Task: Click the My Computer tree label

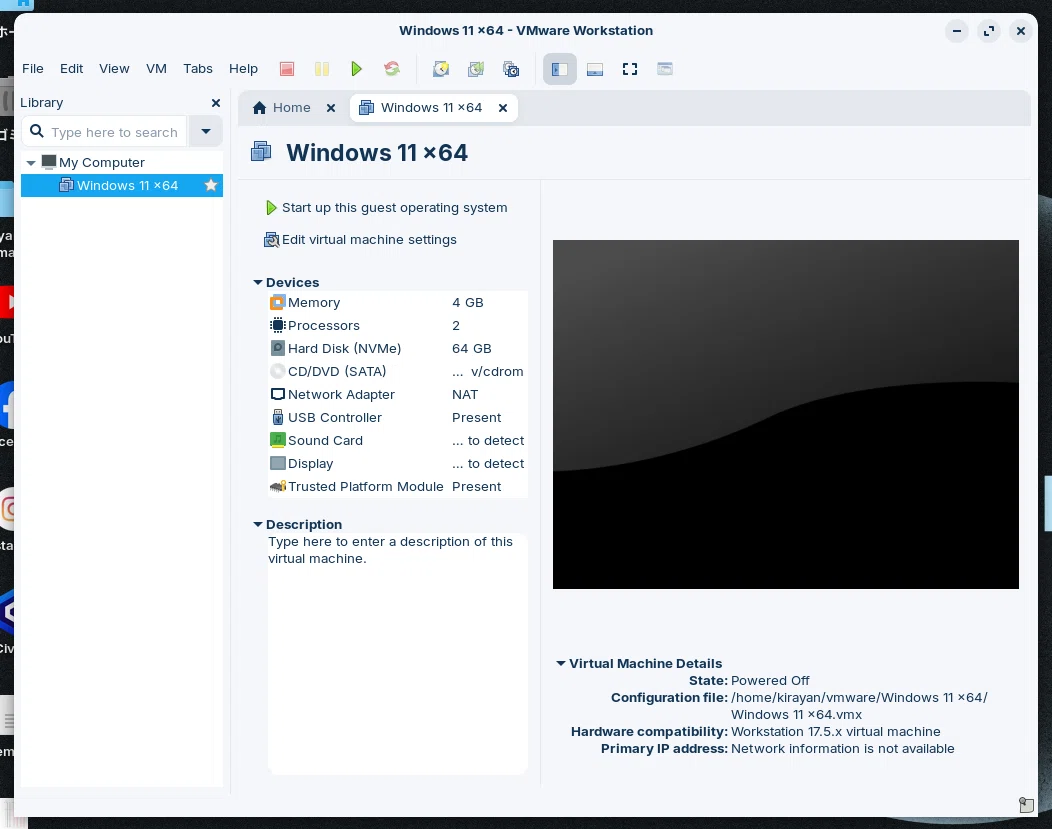Action: [101, 163]
